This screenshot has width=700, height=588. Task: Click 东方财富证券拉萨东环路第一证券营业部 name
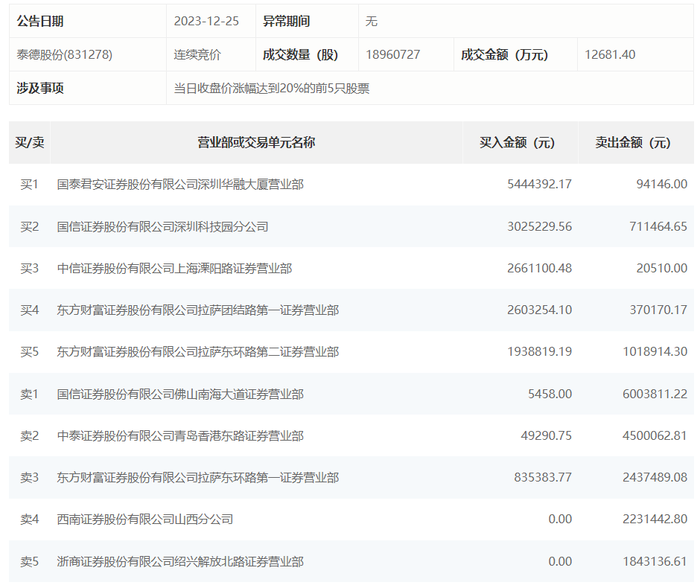pos(198,478)
